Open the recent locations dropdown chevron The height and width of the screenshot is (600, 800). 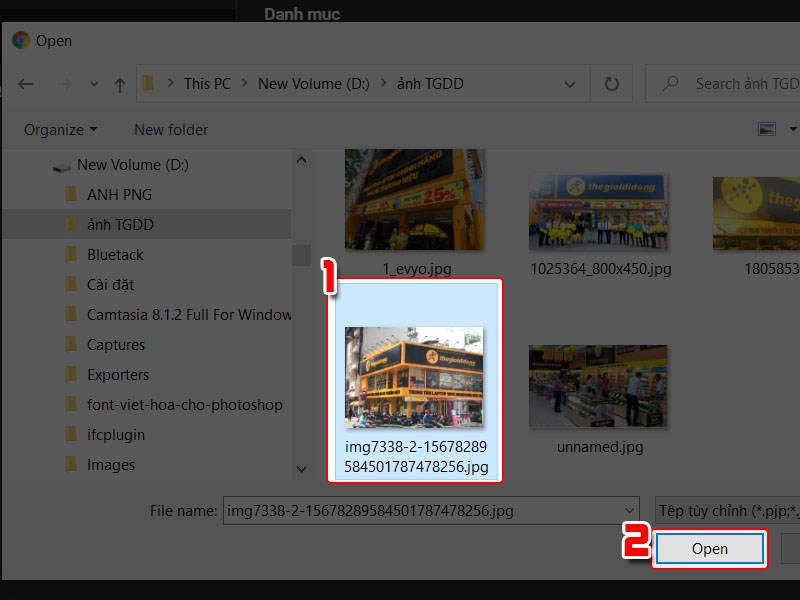click(x=94, y=84)
